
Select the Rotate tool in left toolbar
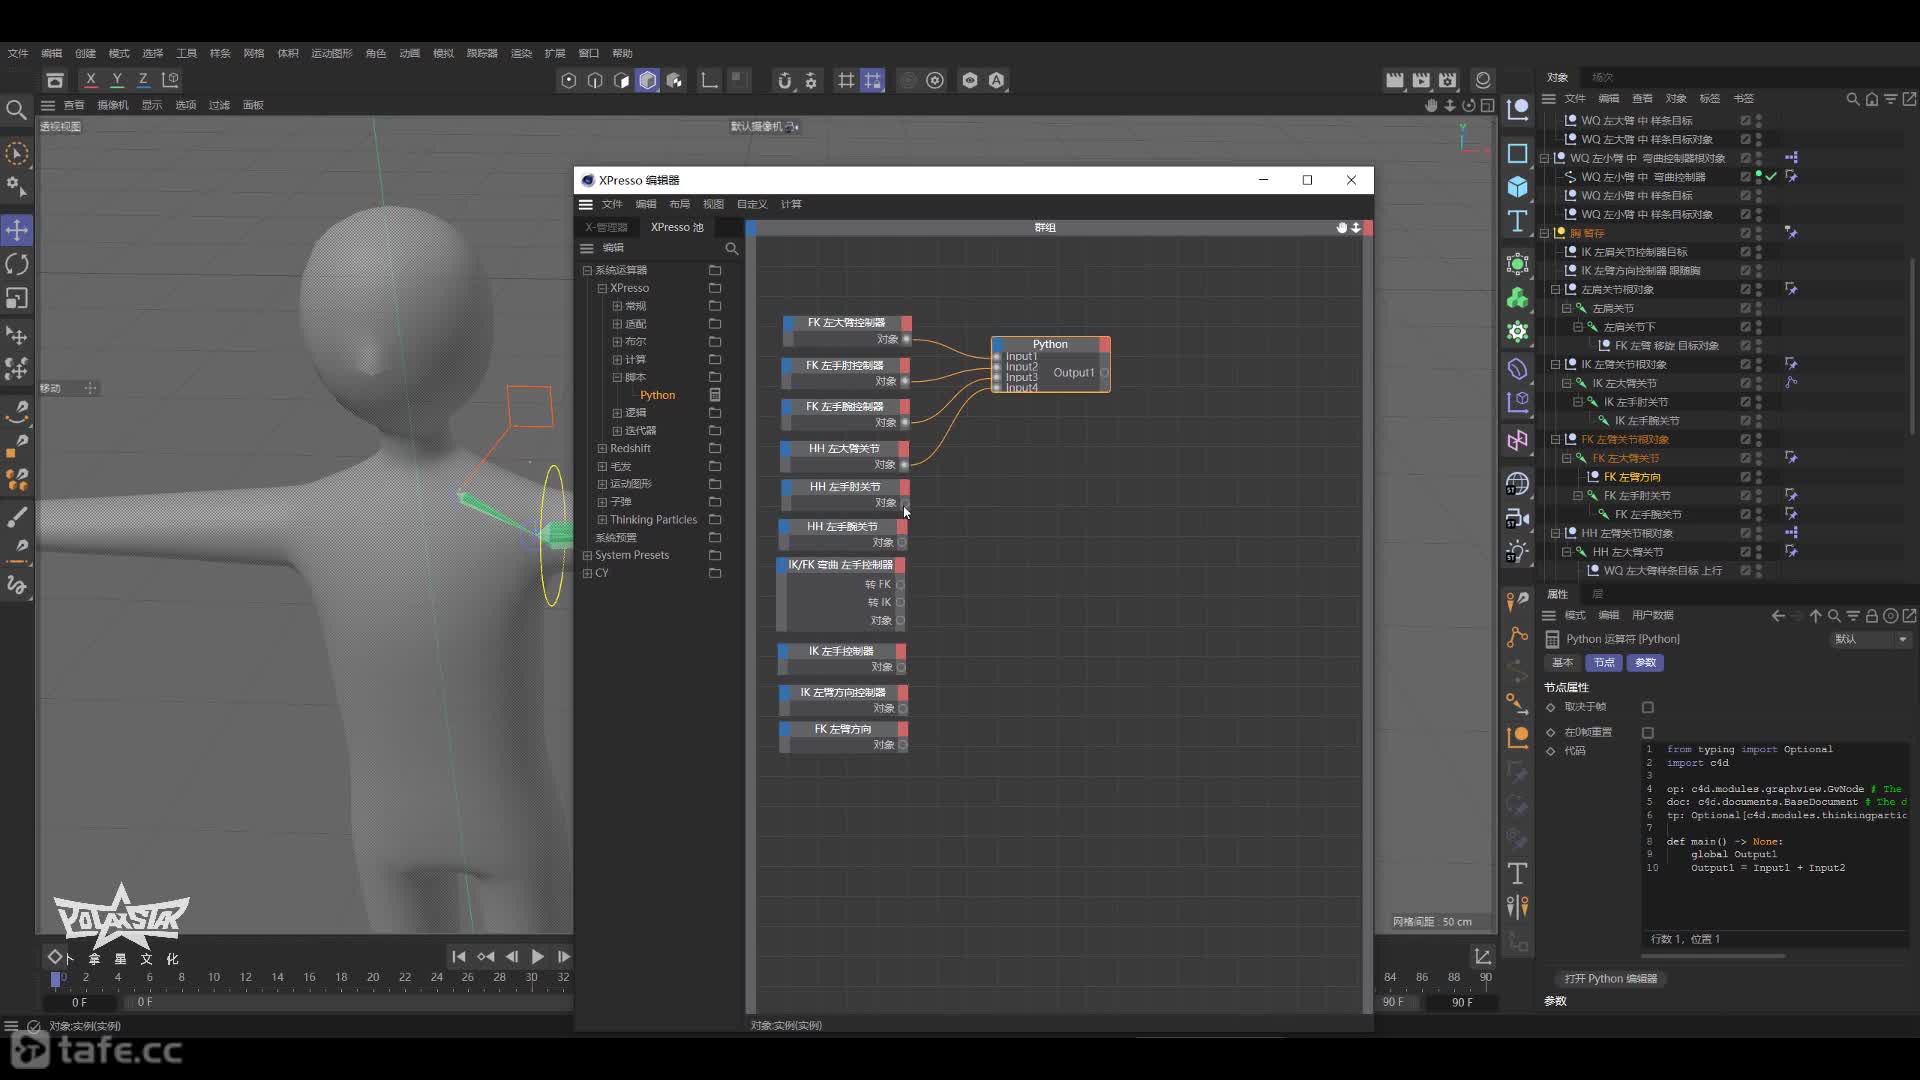(x=17, y=264)
